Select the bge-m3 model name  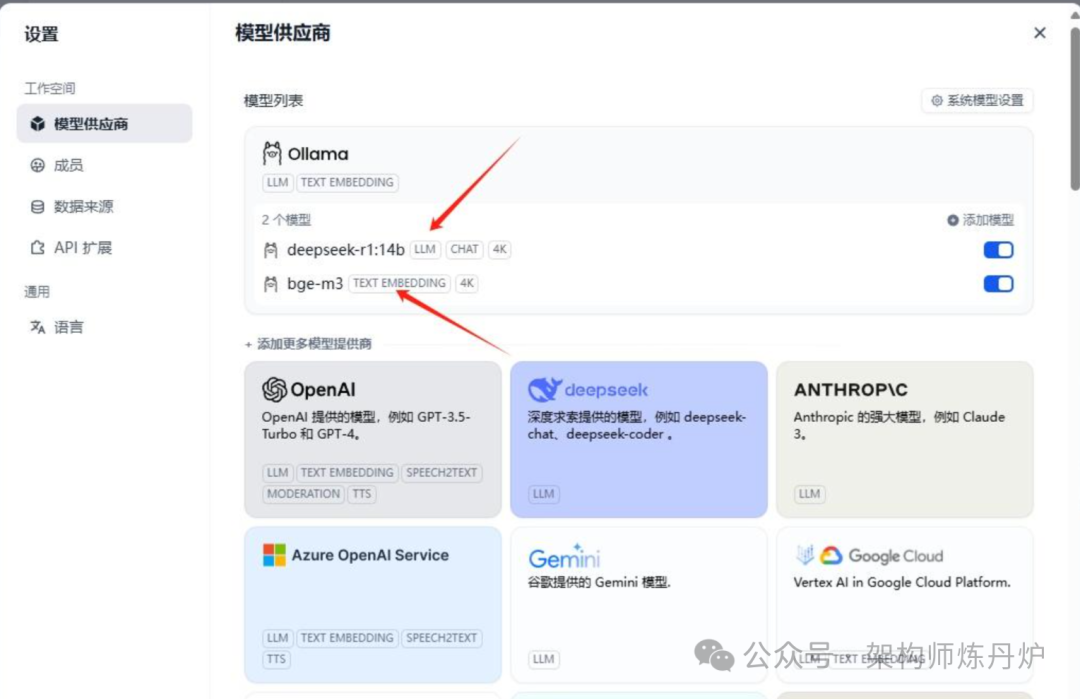tap(315, 284)
